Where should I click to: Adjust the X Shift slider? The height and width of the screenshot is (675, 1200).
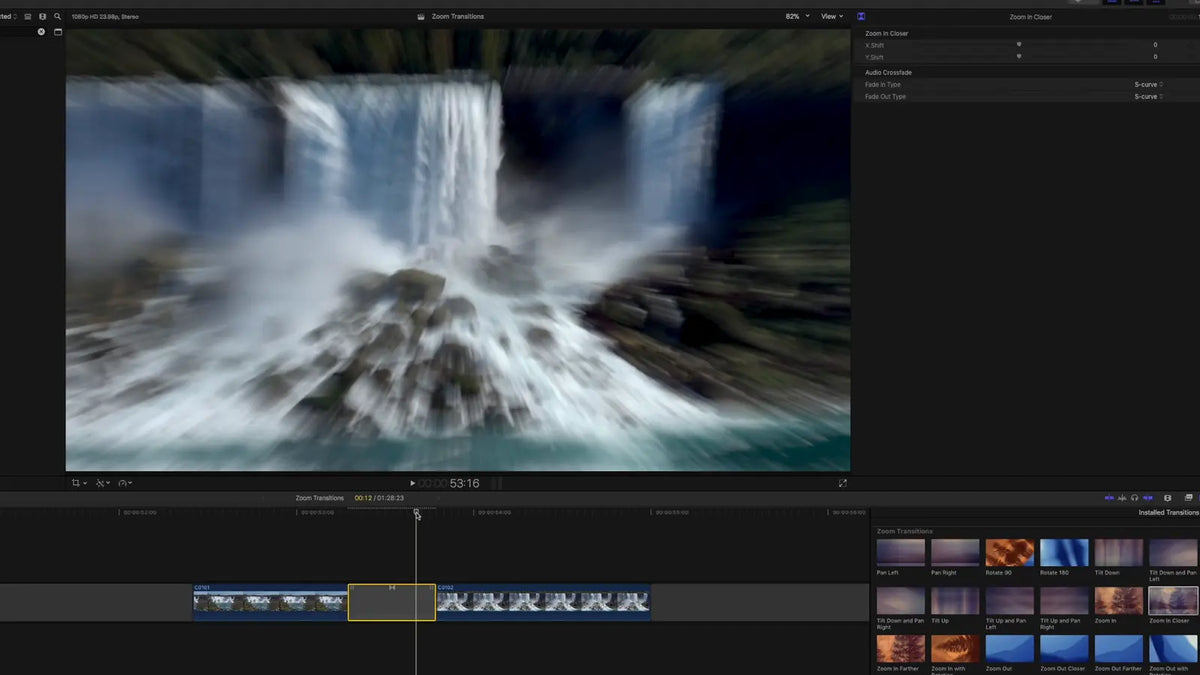(x=1018, y=45)
